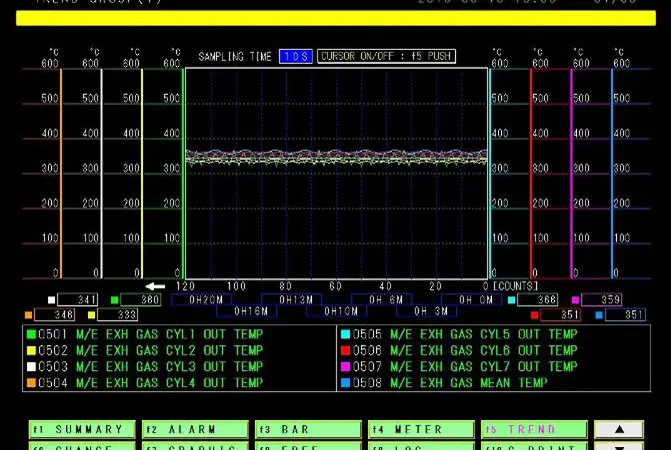The width and height of the screenshot is (671, 450).
Task: Click the 60 count label on x-axis
Action: [336, 286]
